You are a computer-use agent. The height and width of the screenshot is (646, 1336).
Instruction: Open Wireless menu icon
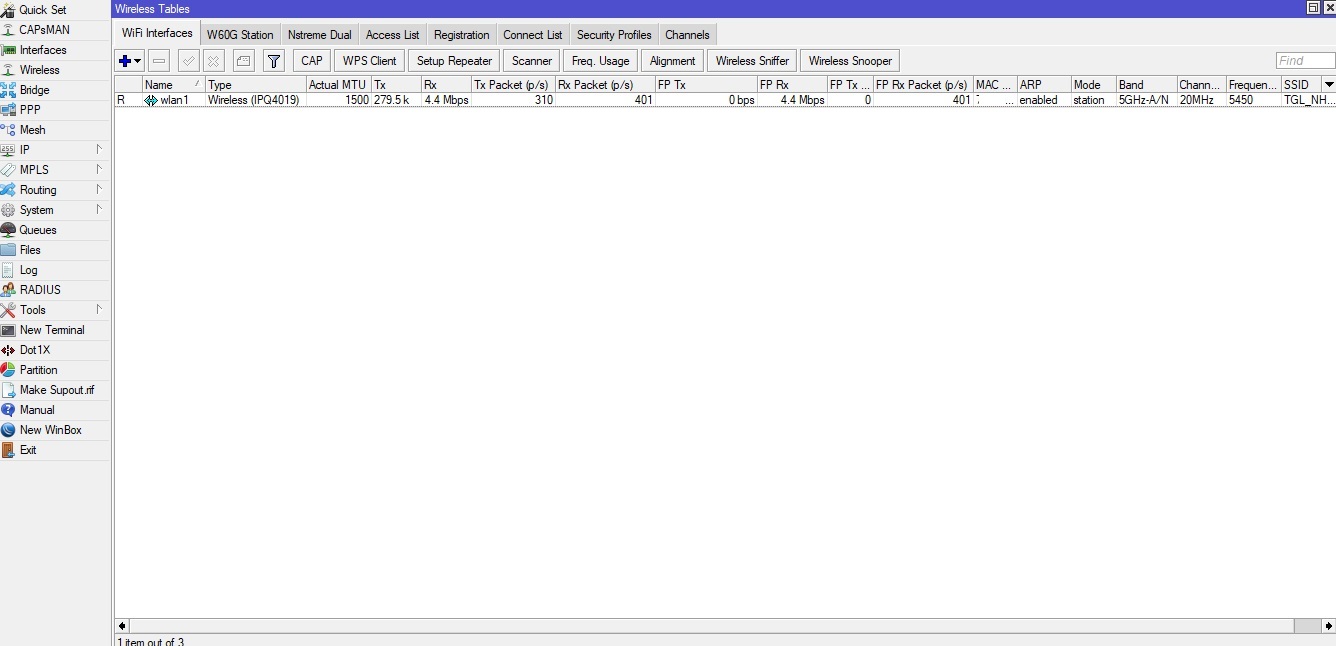tap(8, 70)
